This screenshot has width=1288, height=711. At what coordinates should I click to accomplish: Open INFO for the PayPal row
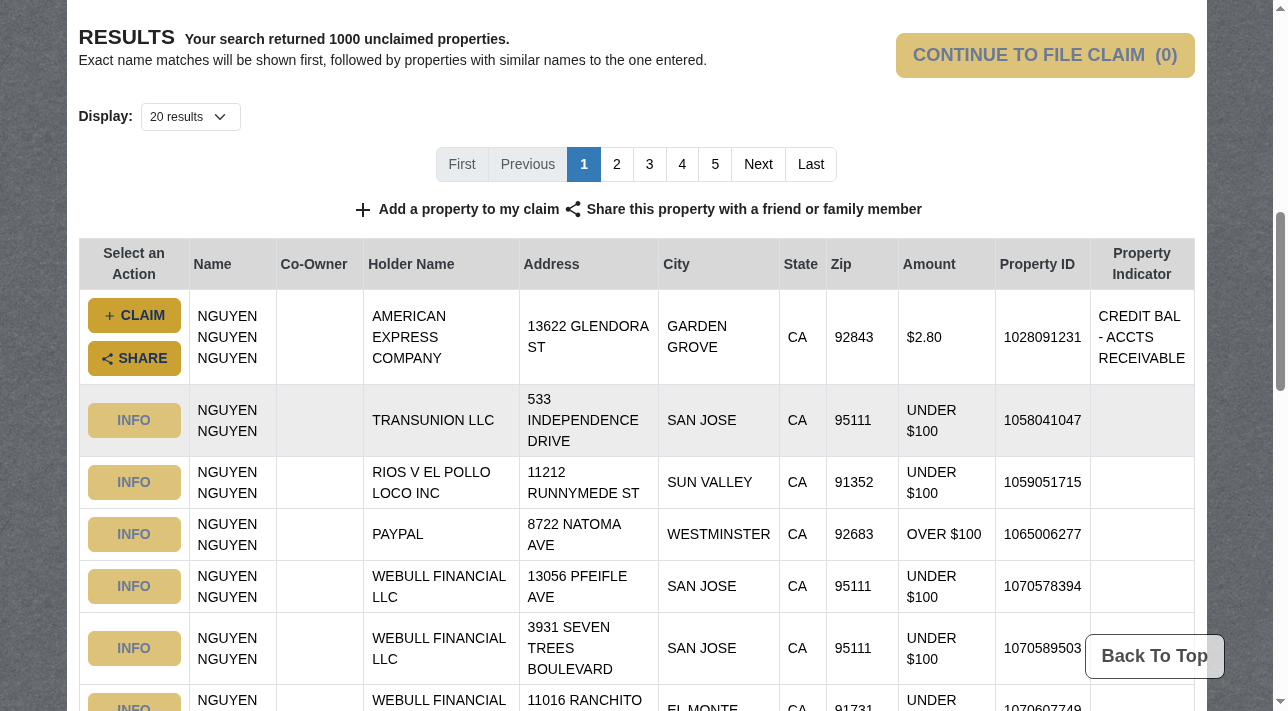[134, 534]
